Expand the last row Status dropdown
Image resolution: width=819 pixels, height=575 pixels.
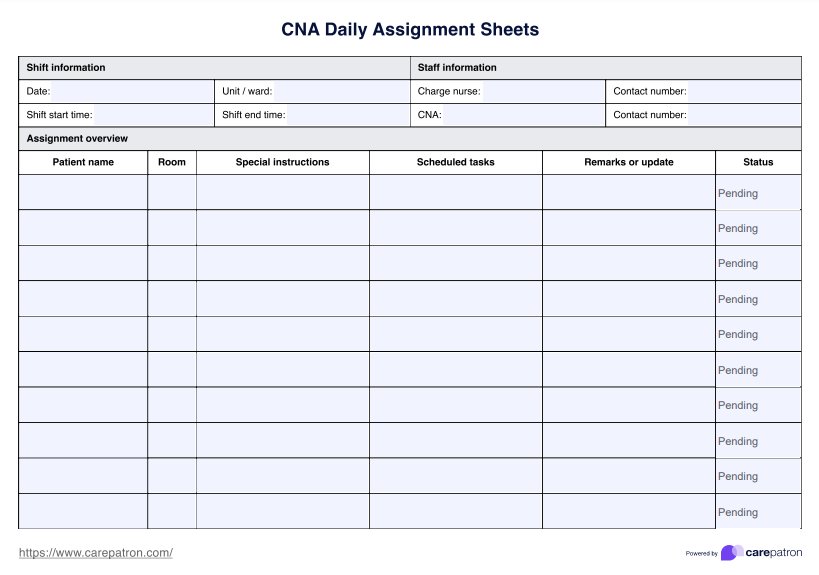click(x=758, y=512)
